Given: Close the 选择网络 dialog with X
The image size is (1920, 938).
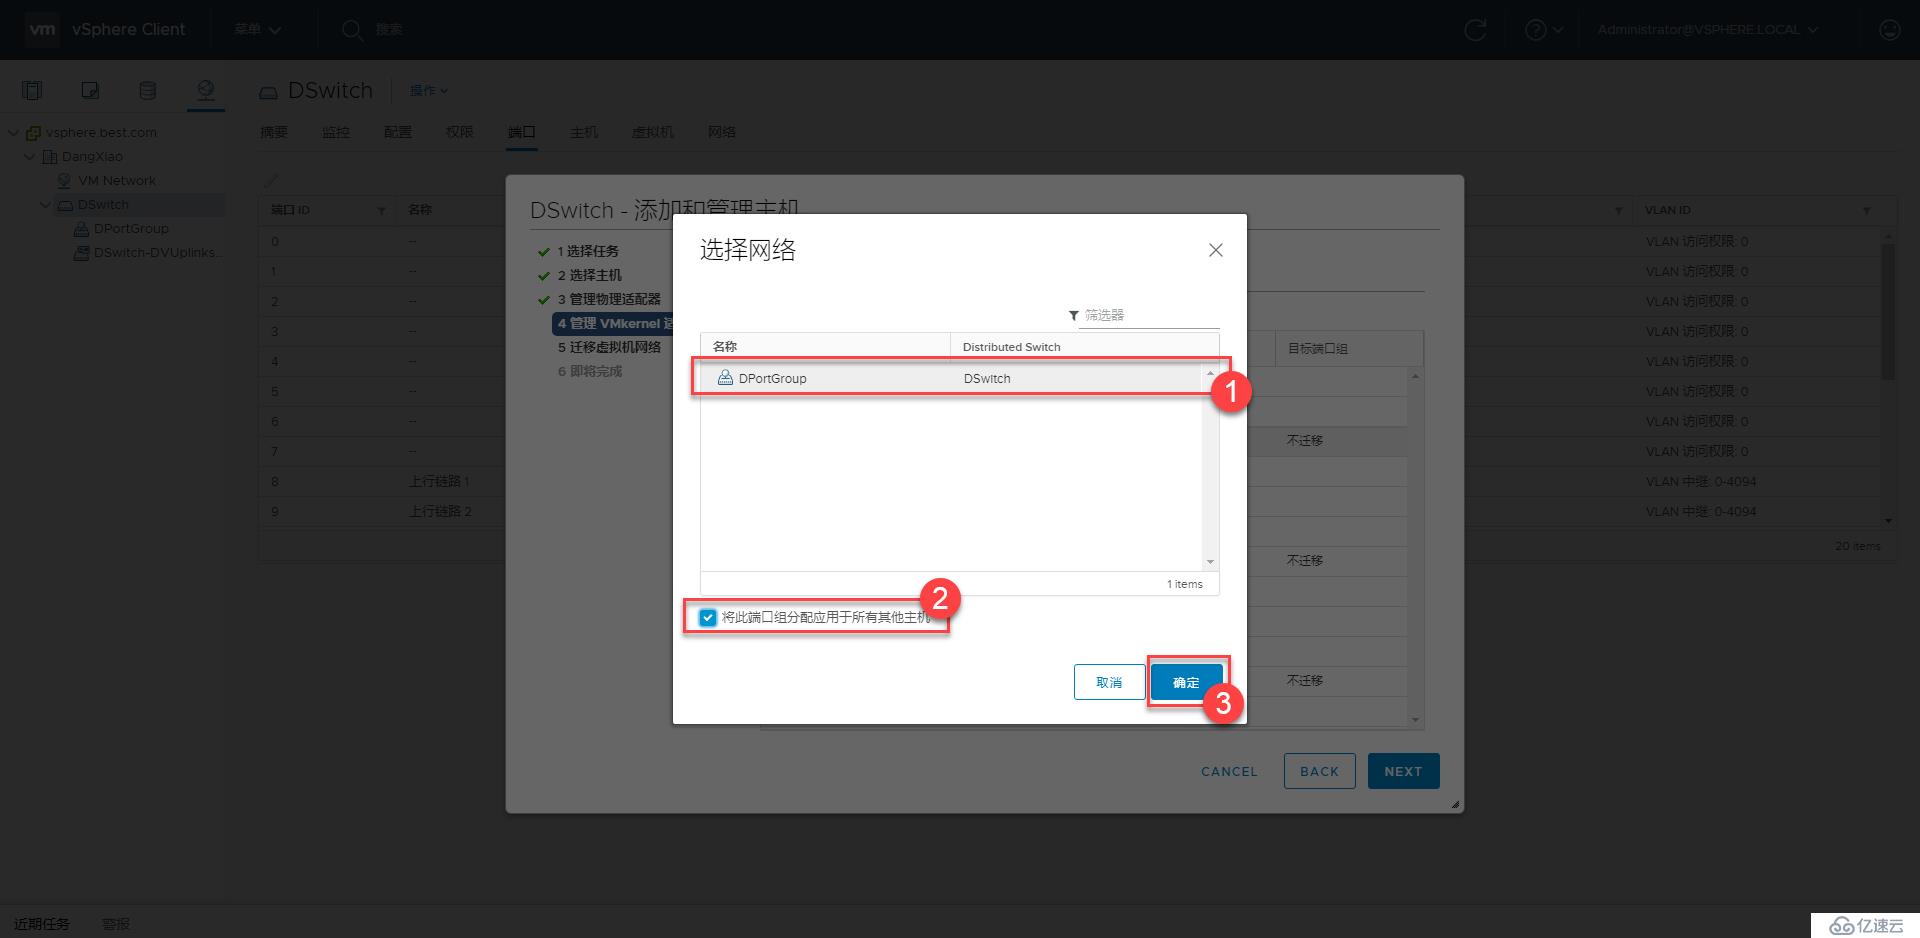Looking at the screenshot, I should [1216, 250].
